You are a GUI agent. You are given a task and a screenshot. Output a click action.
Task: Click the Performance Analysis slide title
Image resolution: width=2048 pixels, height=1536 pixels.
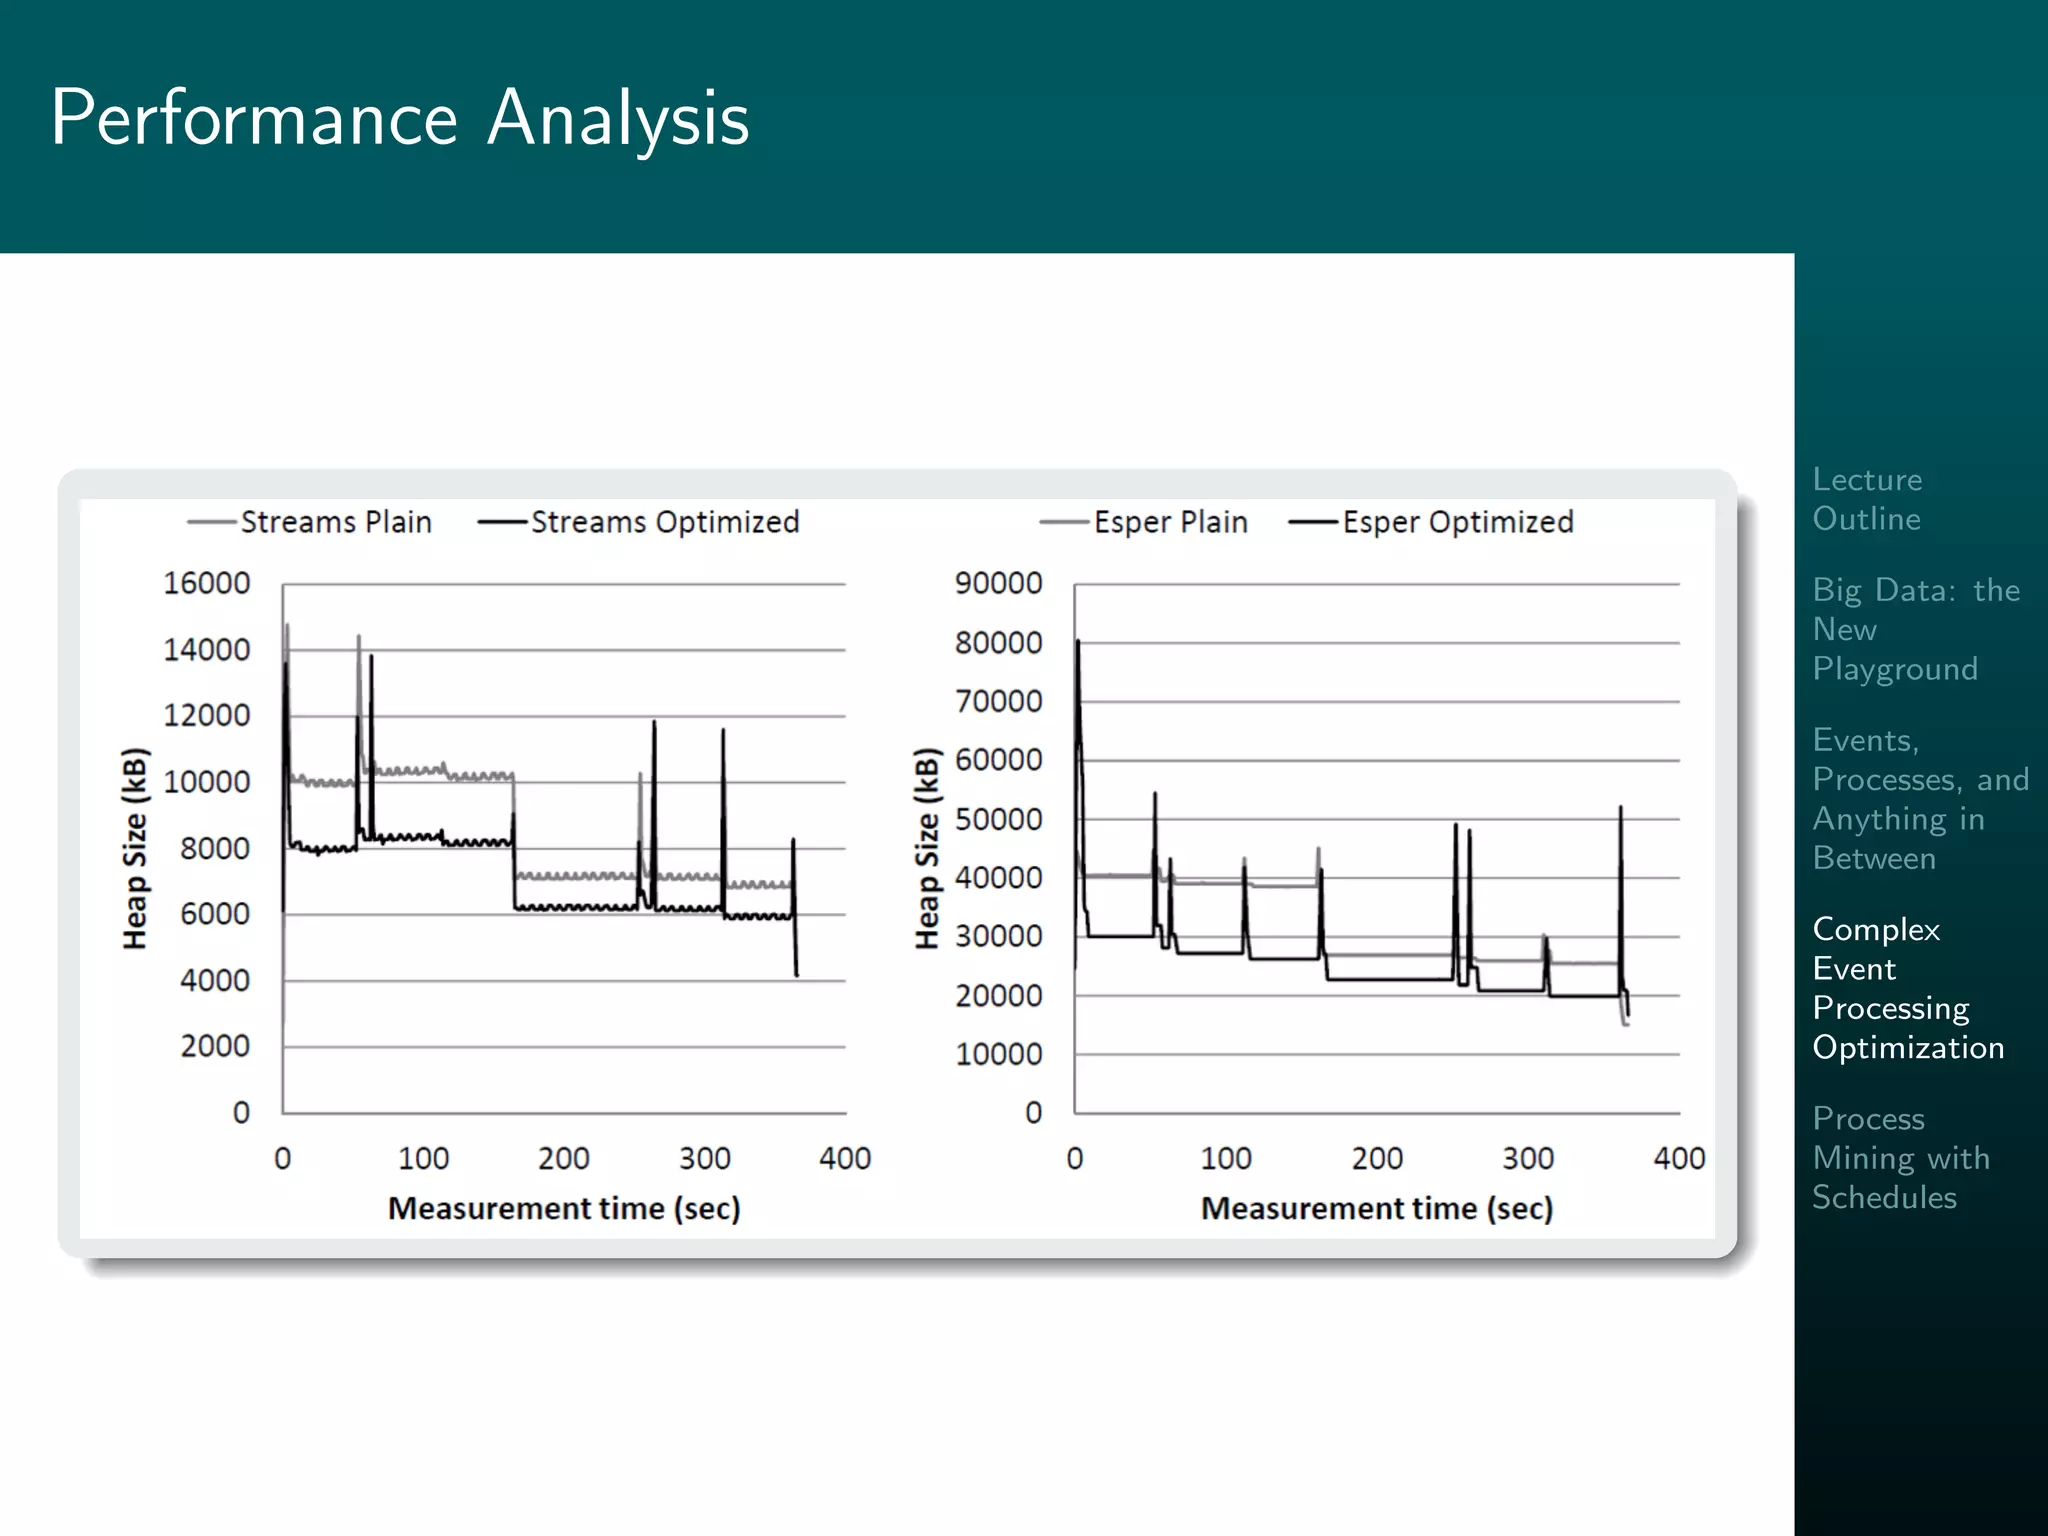pos(399,118)
